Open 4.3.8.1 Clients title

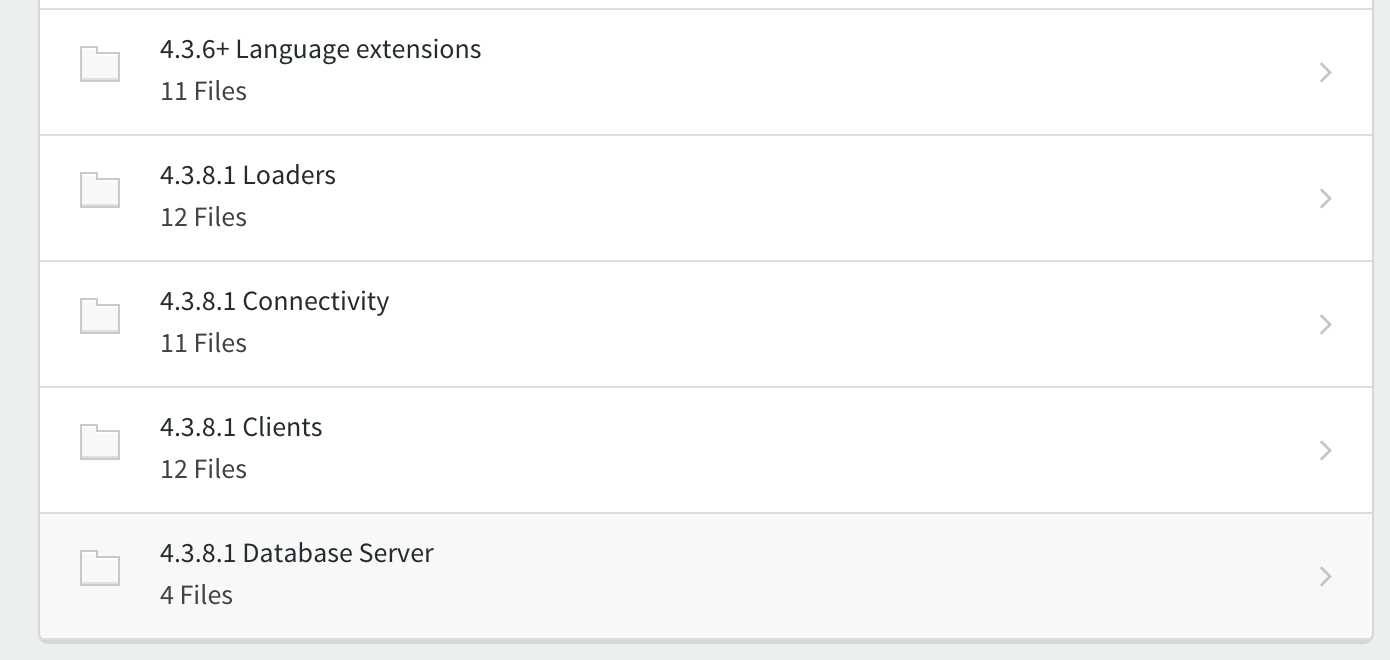(241, 427)
